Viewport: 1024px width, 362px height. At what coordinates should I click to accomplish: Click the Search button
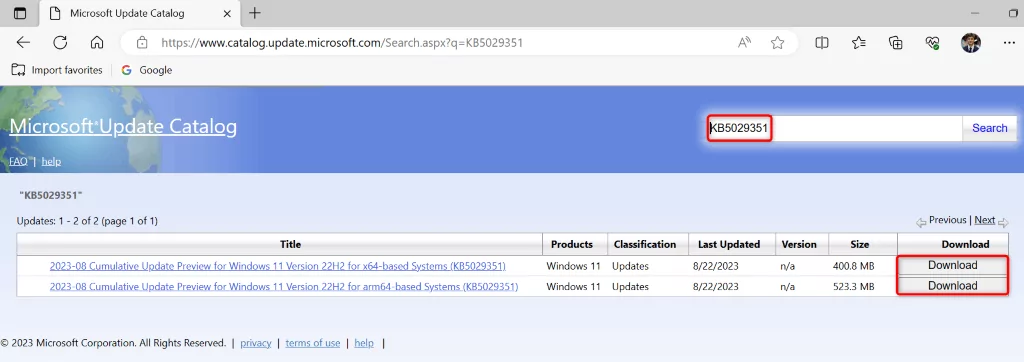tap(989, 128)
